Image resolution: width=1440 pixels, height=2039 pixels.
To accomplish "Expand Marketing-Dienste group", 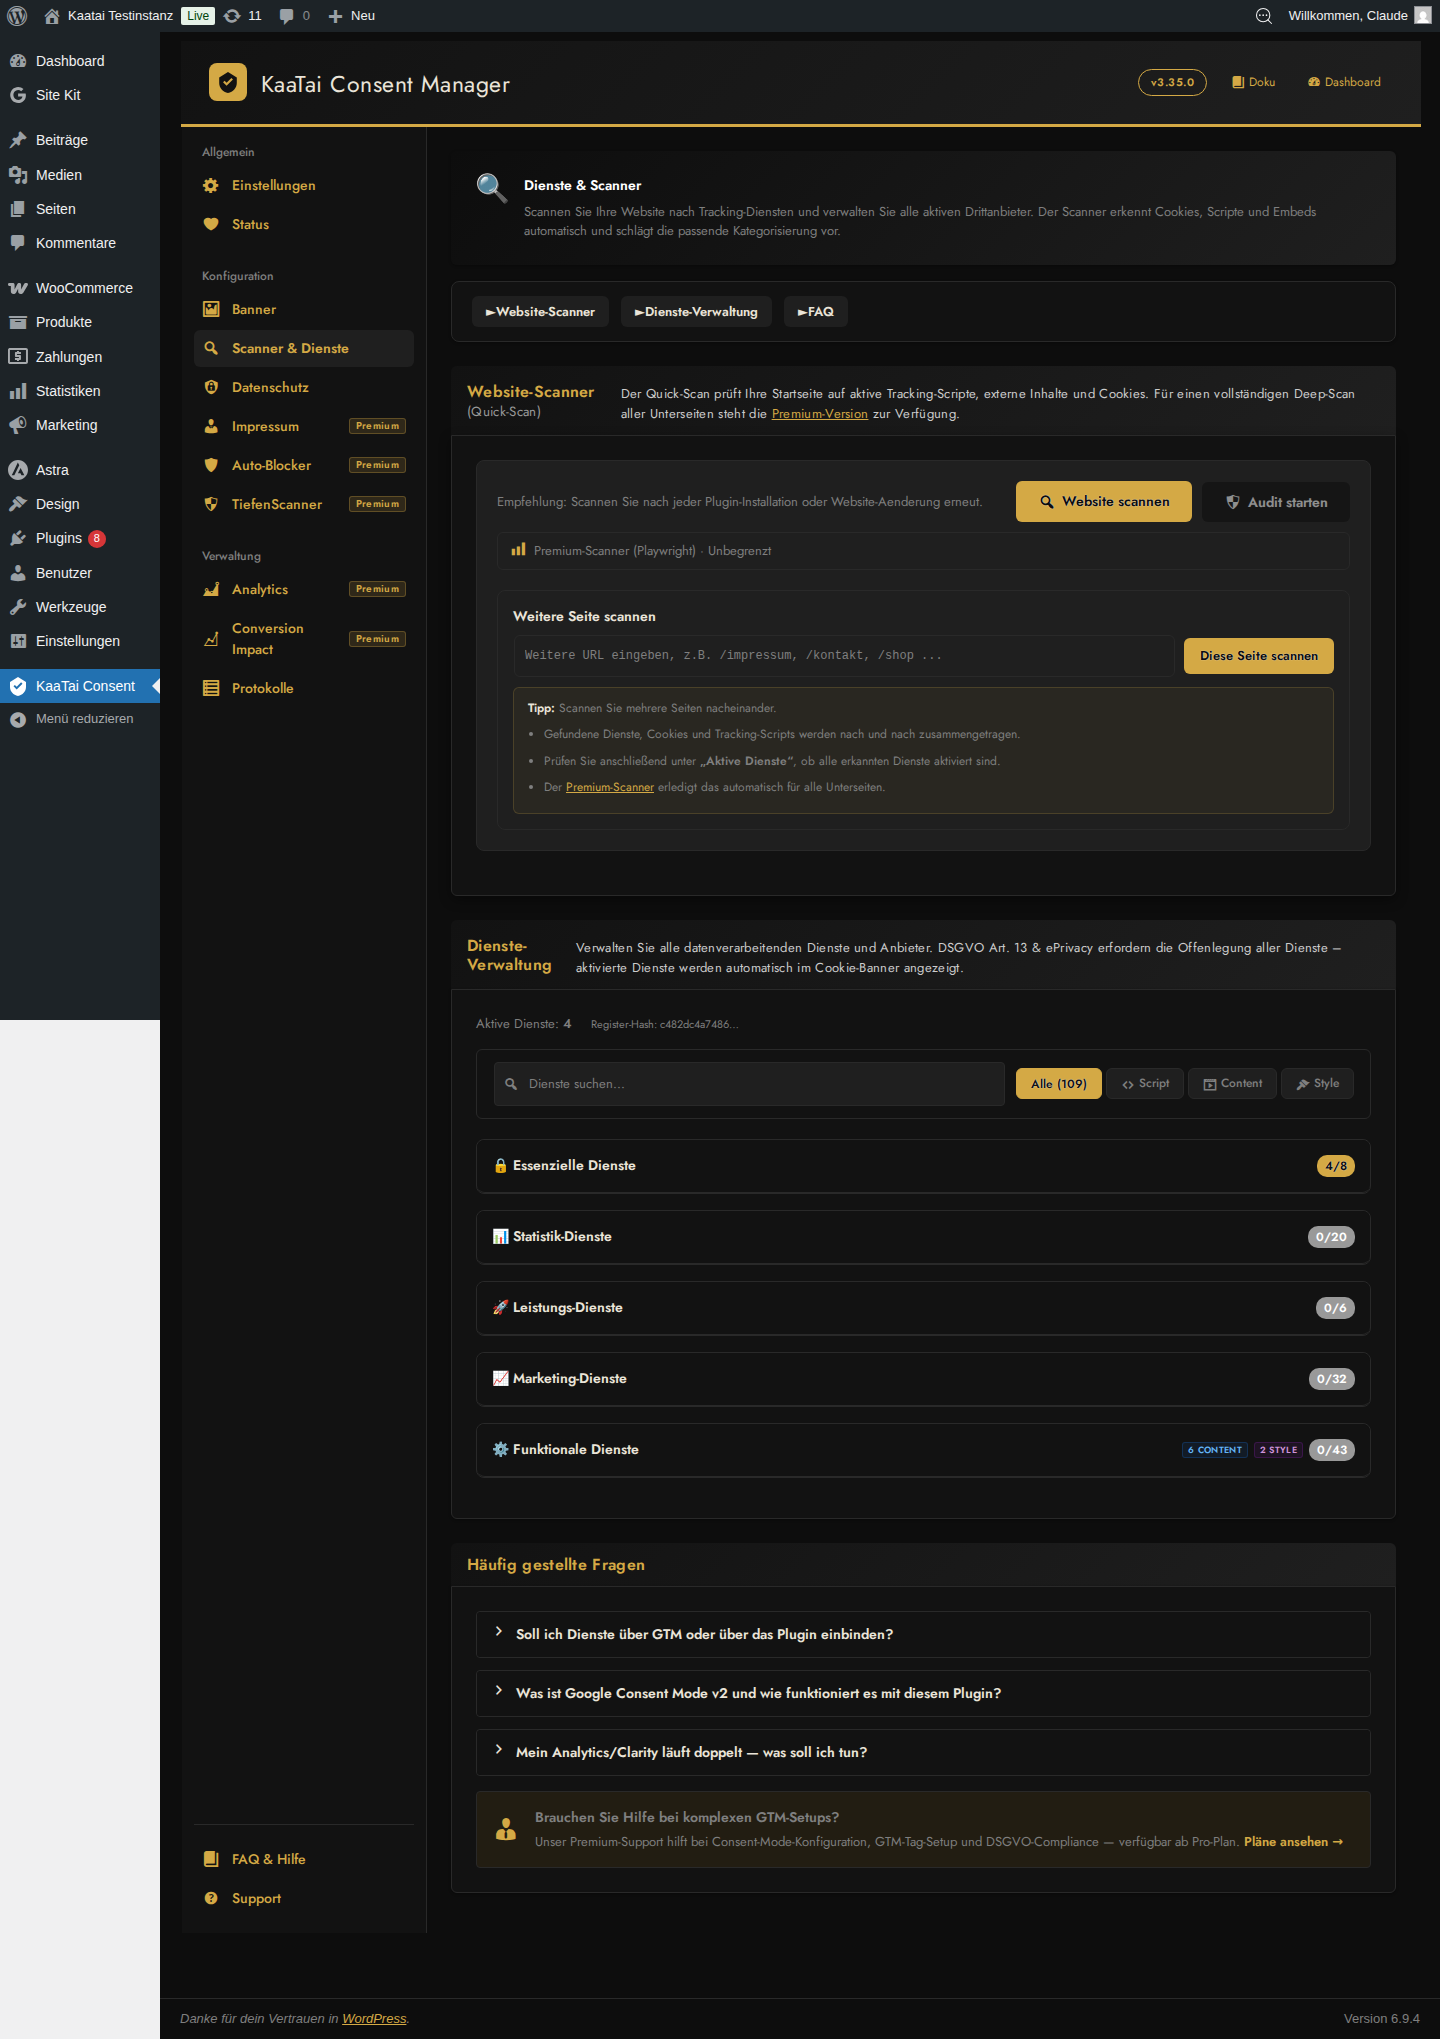I will 923,1379.
